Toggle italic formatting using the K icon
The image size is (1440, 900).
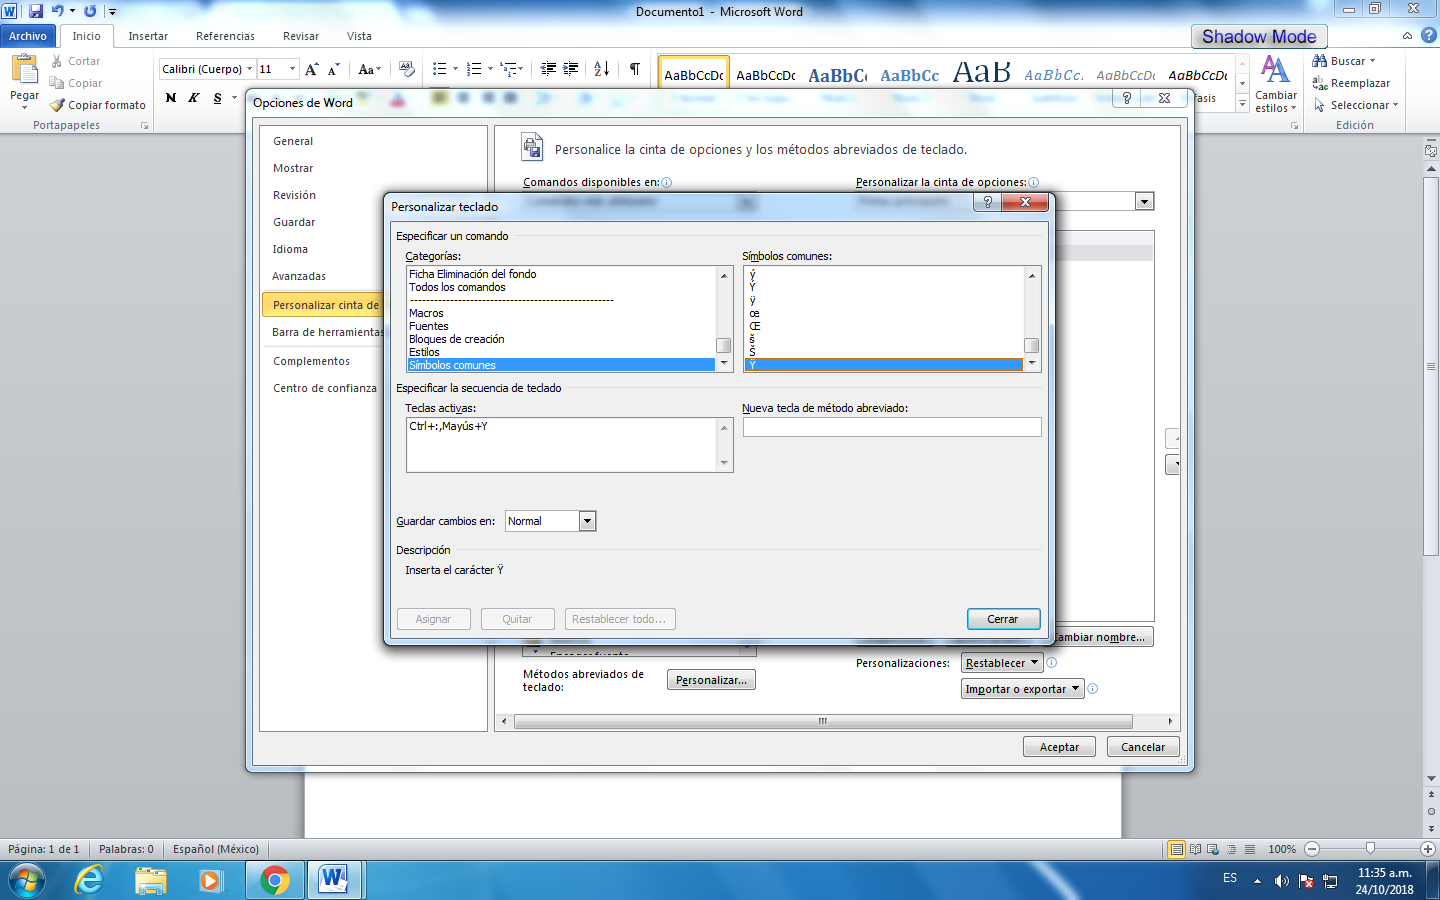click(192, 97)
